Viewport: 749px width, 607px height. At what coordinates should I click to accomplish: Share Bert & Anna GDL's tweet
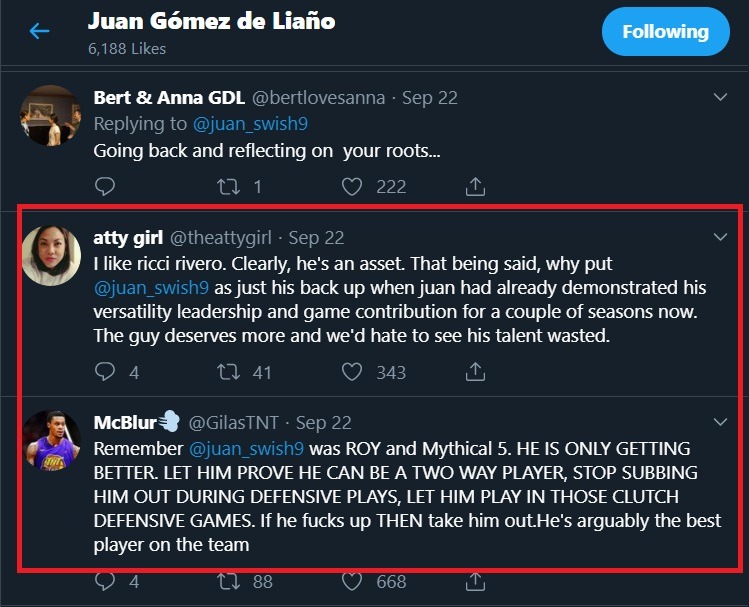[476, 186]
